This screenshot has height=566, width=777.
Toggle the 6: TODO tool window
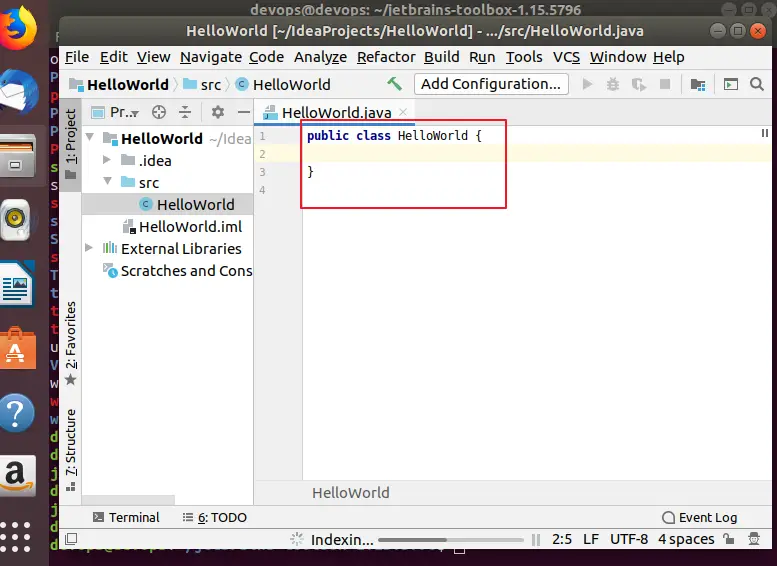[x=215, y=517]
